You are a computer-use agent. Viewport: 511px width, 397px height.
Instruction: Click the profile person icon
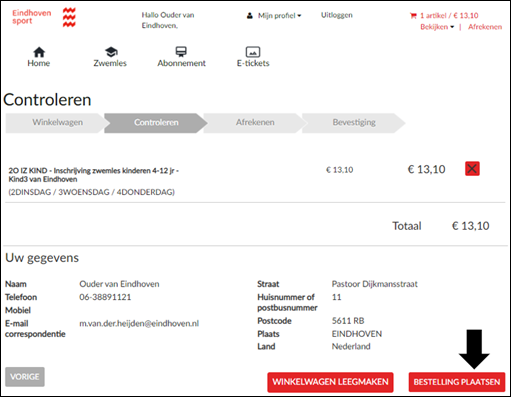coord(249,15)
